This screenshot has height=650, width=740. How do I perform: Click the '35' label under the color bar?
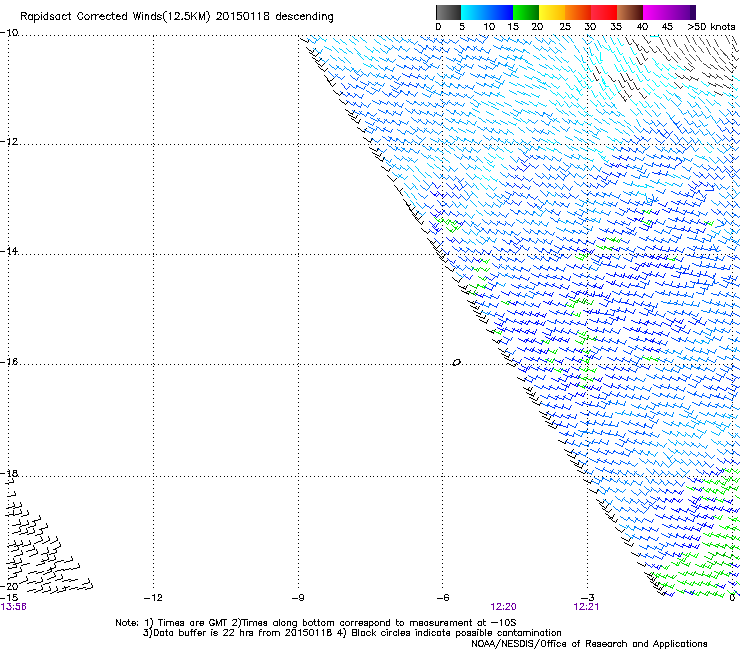click(616, 27)
